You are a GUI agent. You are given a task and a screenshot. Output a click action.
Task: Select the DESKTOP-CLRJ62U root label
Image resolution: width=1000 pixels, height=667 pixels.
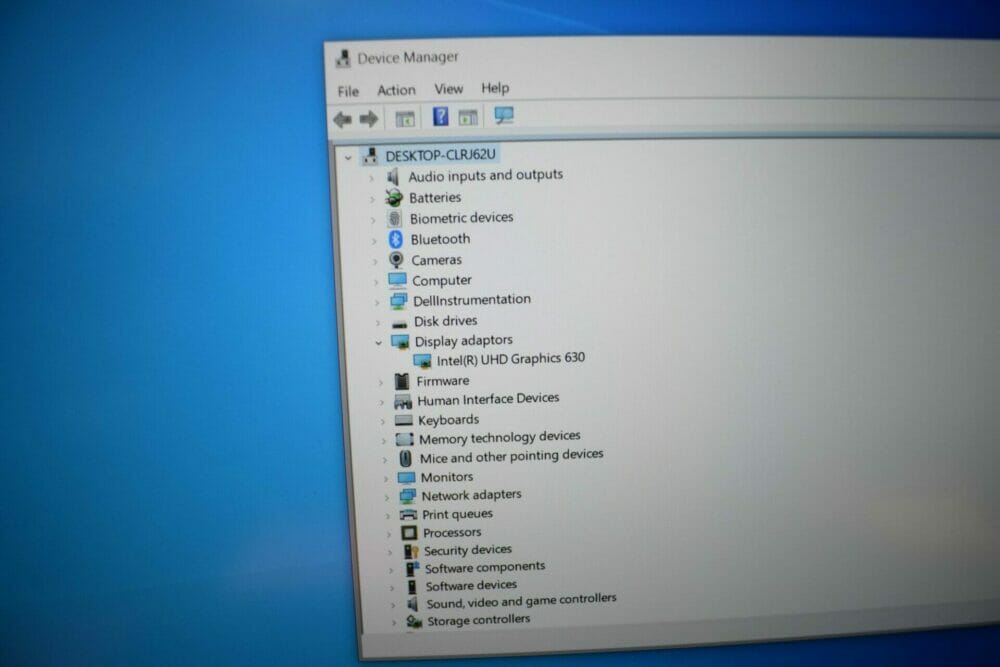440,155
